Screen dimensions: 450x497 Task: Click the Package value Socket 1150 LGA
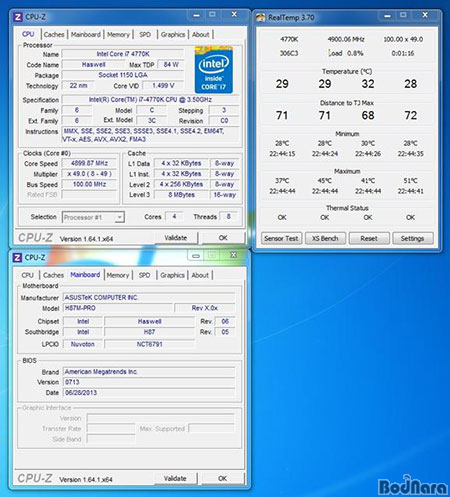[123, 75]
